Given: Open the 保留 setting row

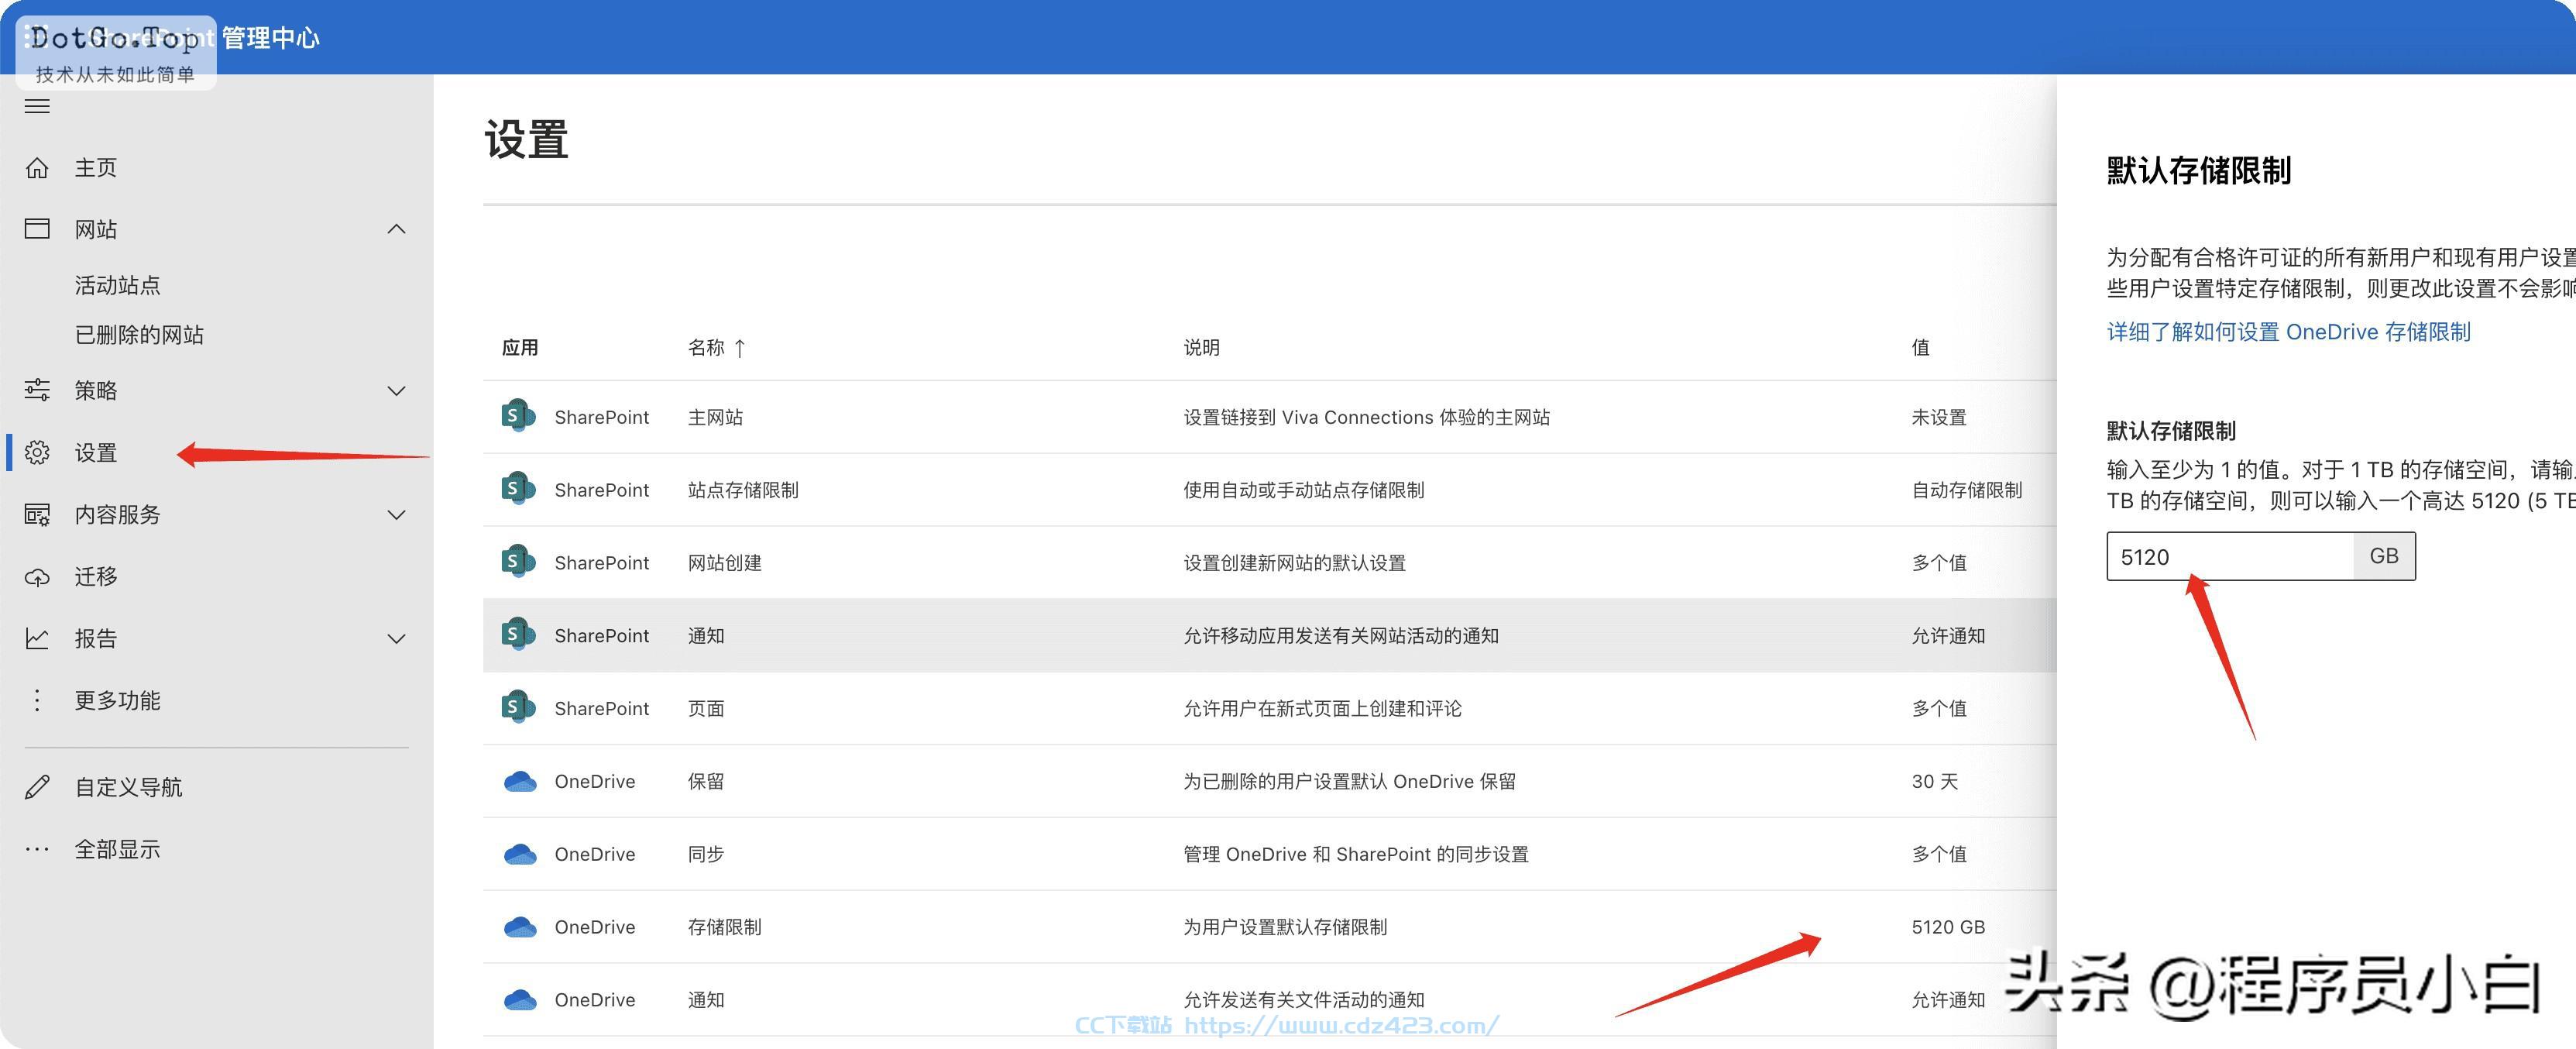Looking at the screenshot, I should (1269, 781).
